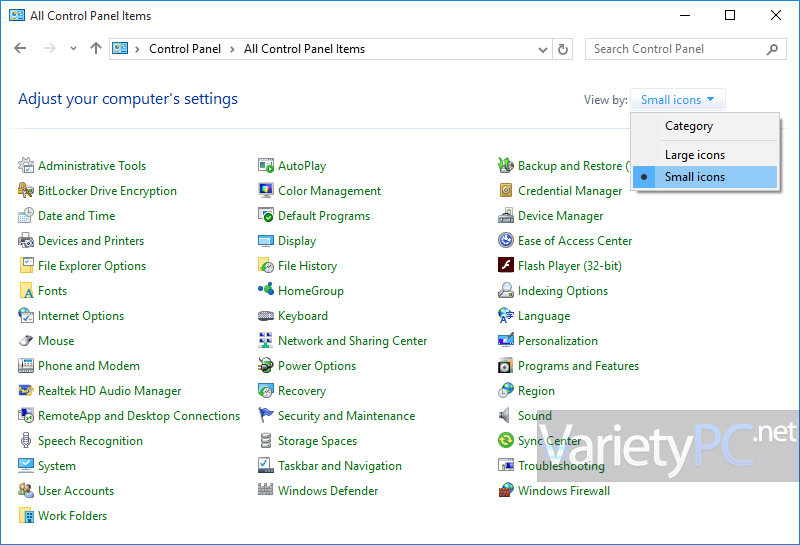The width and height of the screenshot is (800, 545).
Task: Open the Internet Options icon
Action: pyautogui.click(x=26, y=315)
